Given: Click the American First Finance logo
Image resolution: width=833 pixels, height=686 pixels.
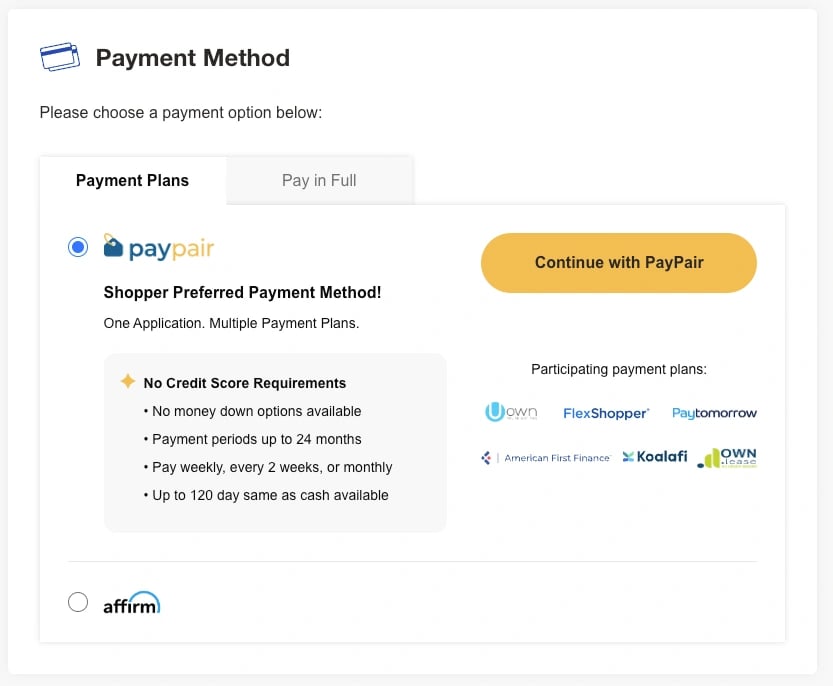Looking at the screenshot, I should click(546, 458).
